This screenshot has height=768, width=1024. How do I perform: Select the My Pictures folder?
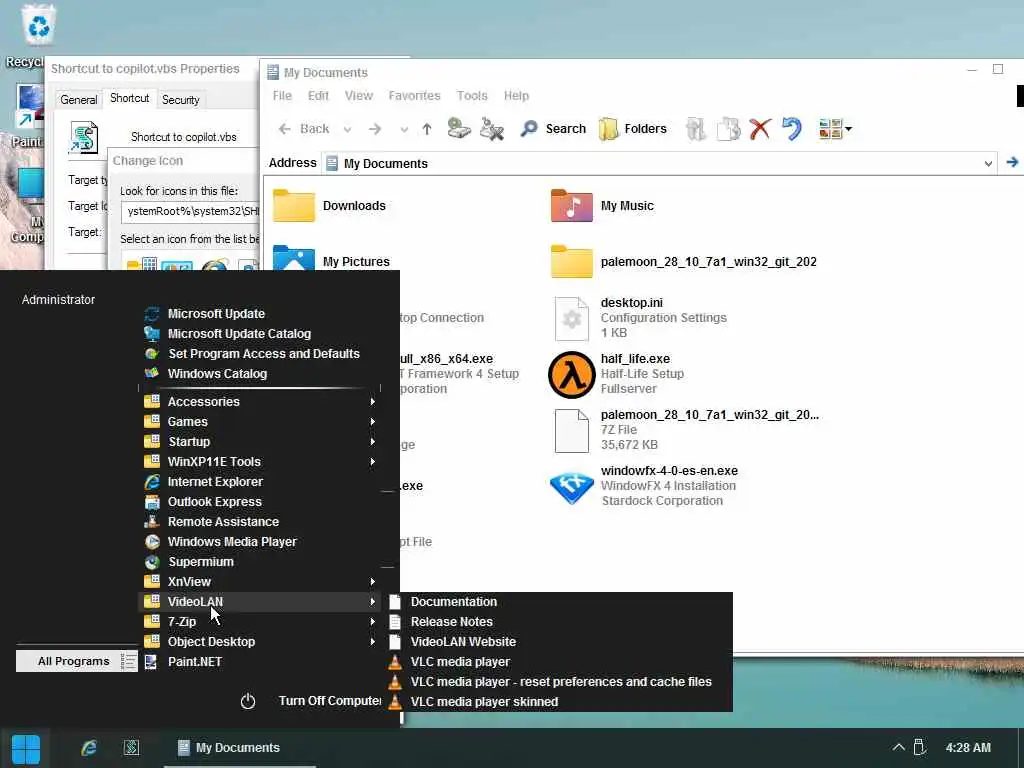[331, 261]
